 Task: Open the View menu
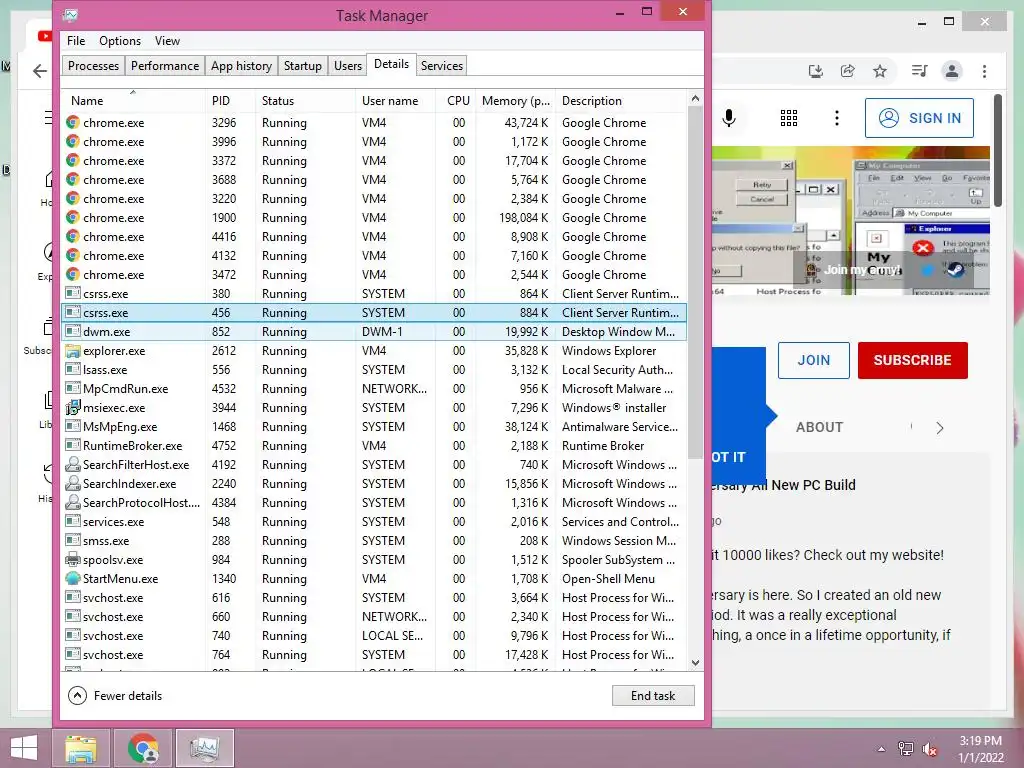pyautogui.click(x=167, y=40)
